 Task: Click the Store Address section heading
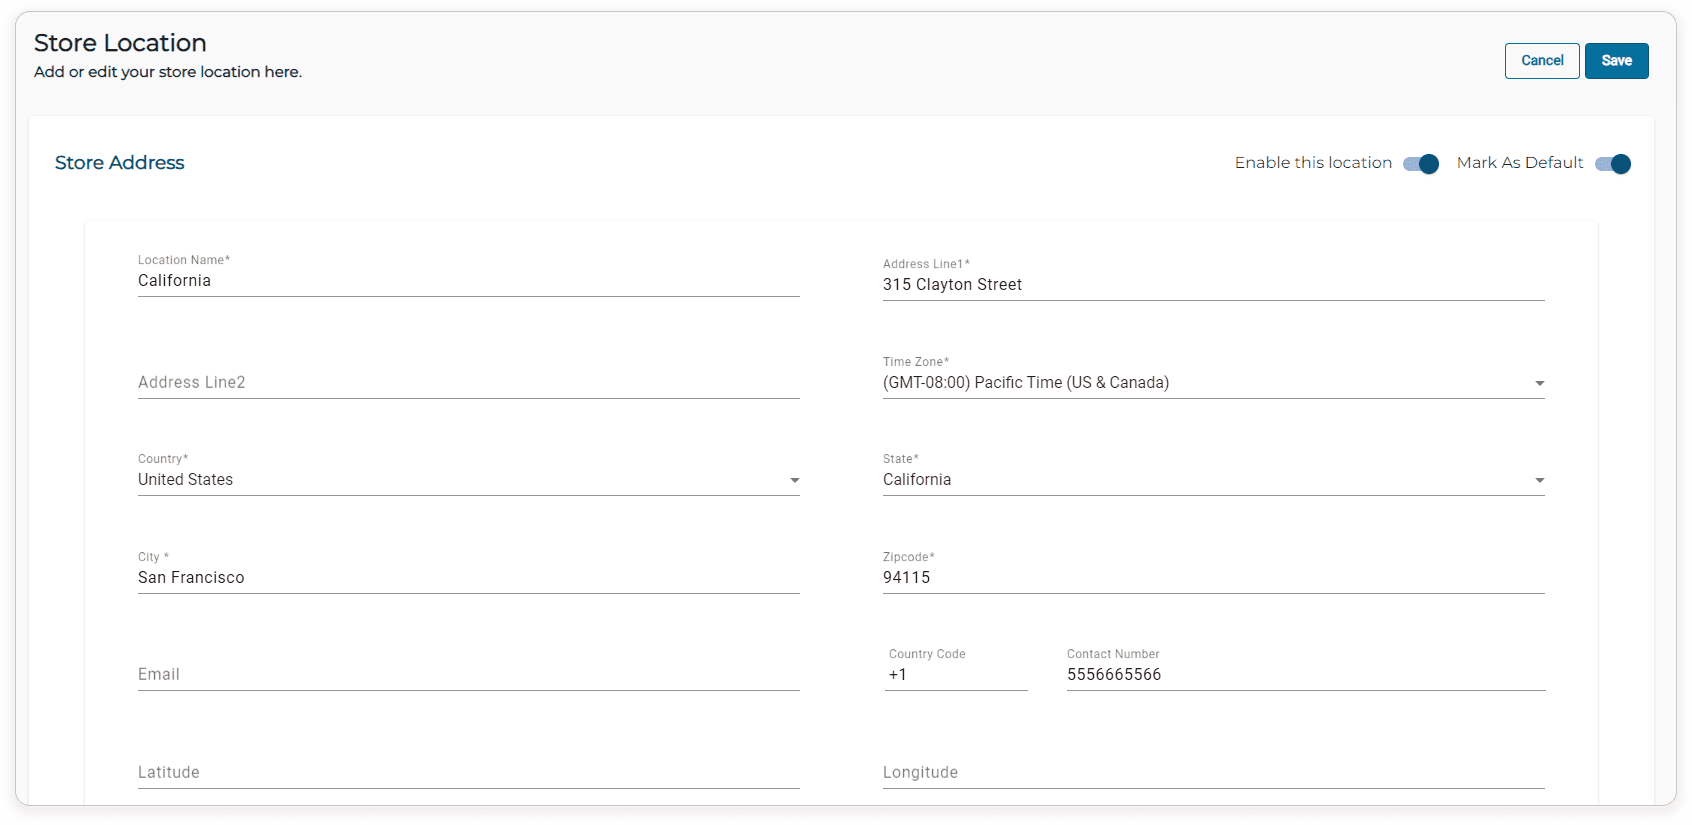click(x=120, y=163)
